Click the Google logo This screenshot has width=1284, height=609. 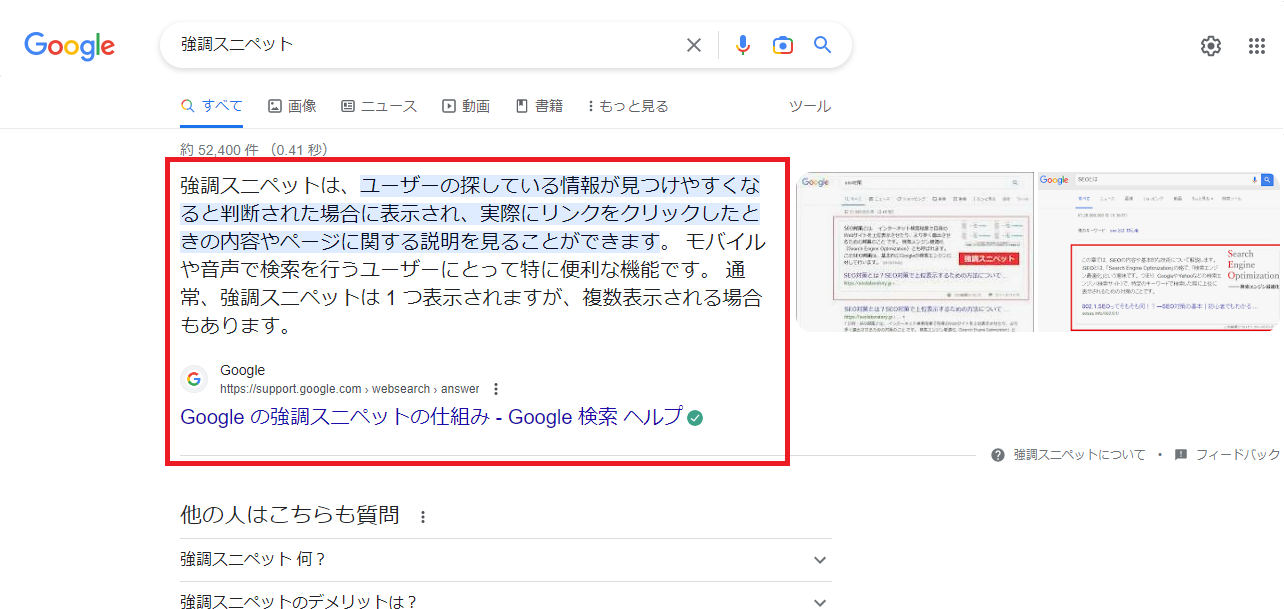(x=69, y=46)
